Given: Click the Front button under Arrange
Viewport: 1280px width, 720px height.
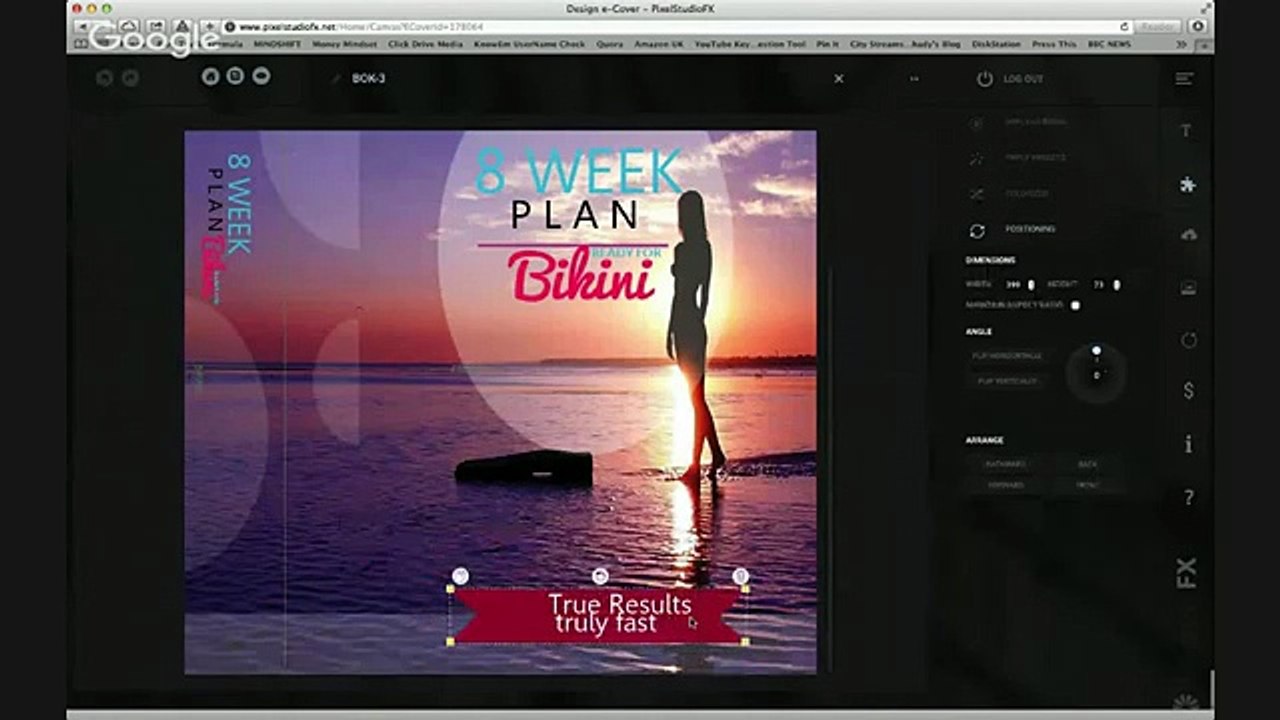Looking at the screenshot, I should pyautogui.click(x=1087, y=485).
